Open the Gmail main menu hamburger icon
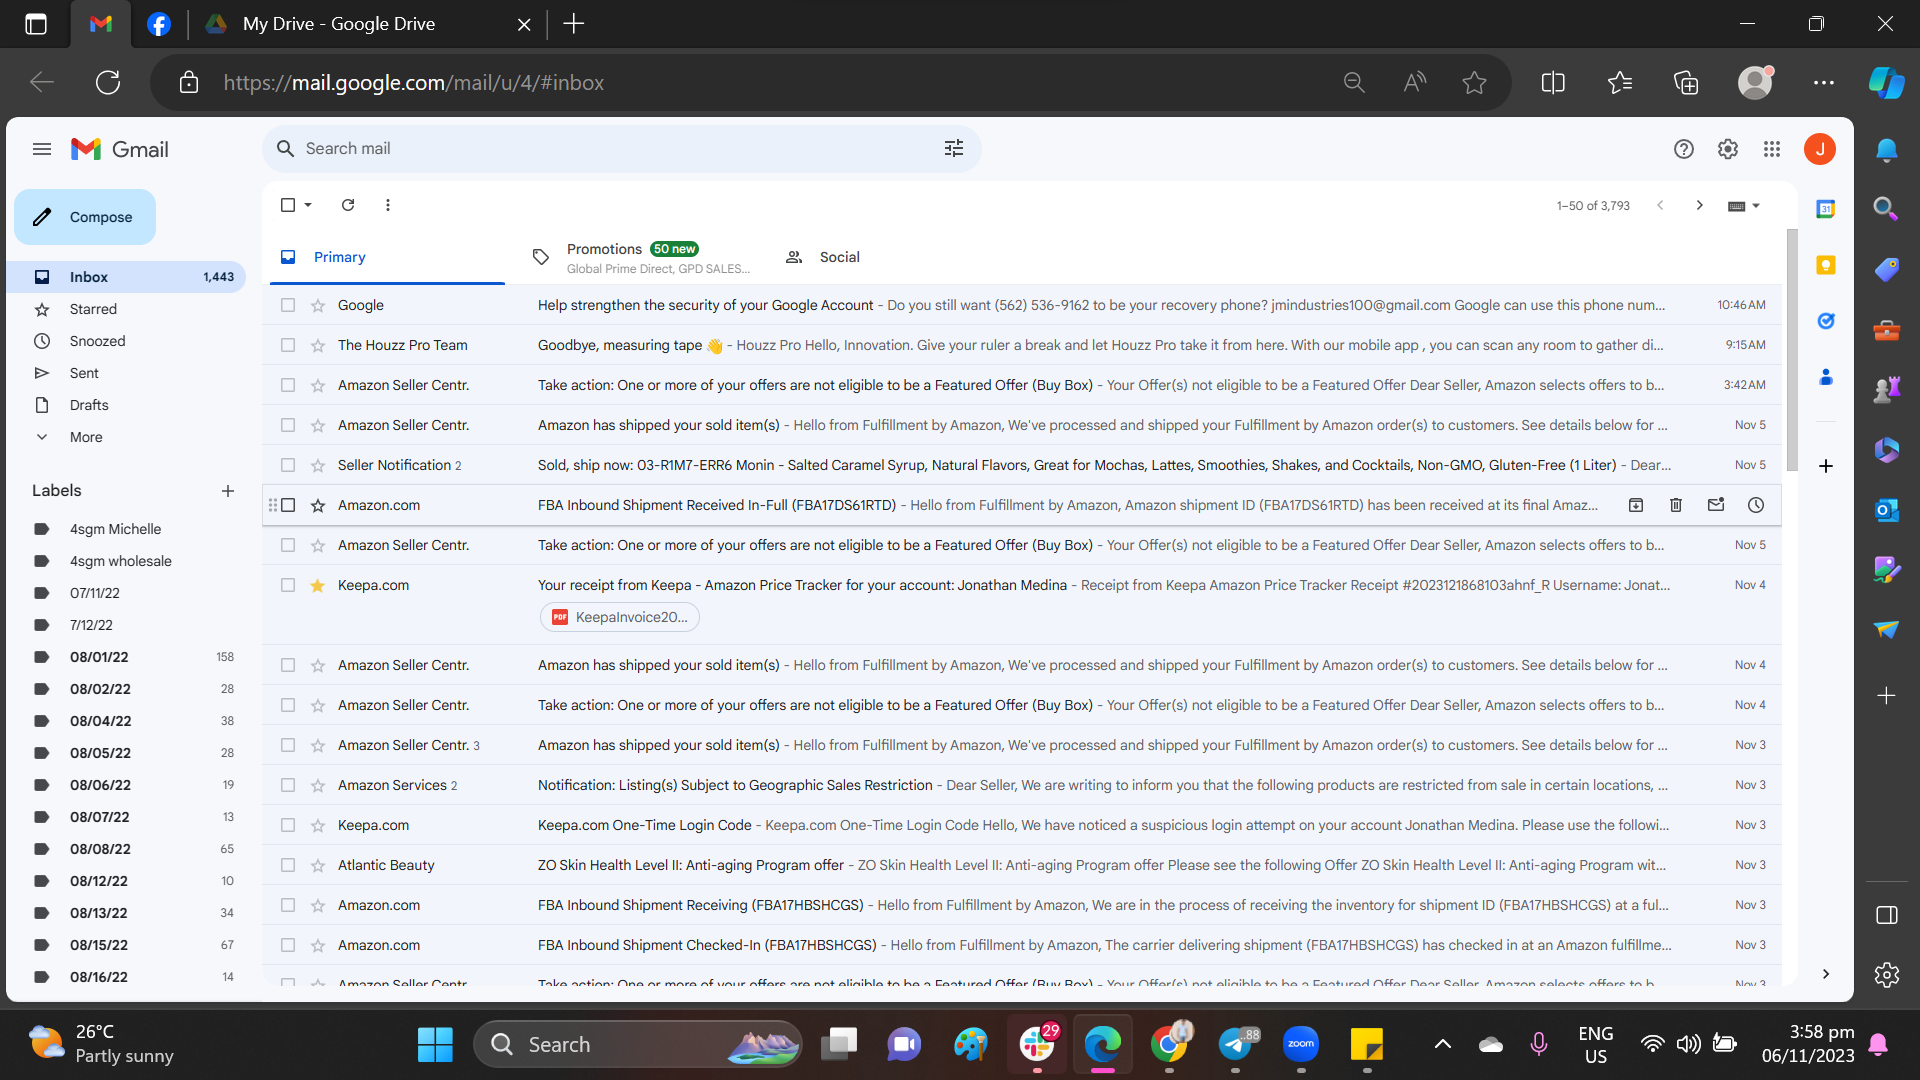Image resolution: width=1920 pixels, height=1080 pixels. click(x=42, y=149)
